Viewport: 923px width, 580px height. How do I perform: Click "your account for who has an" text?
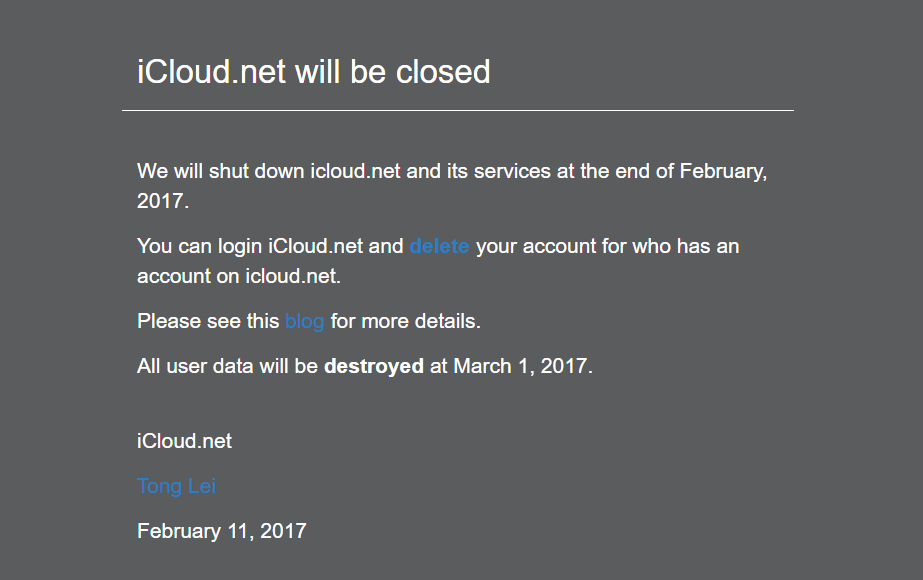point(608,246)
